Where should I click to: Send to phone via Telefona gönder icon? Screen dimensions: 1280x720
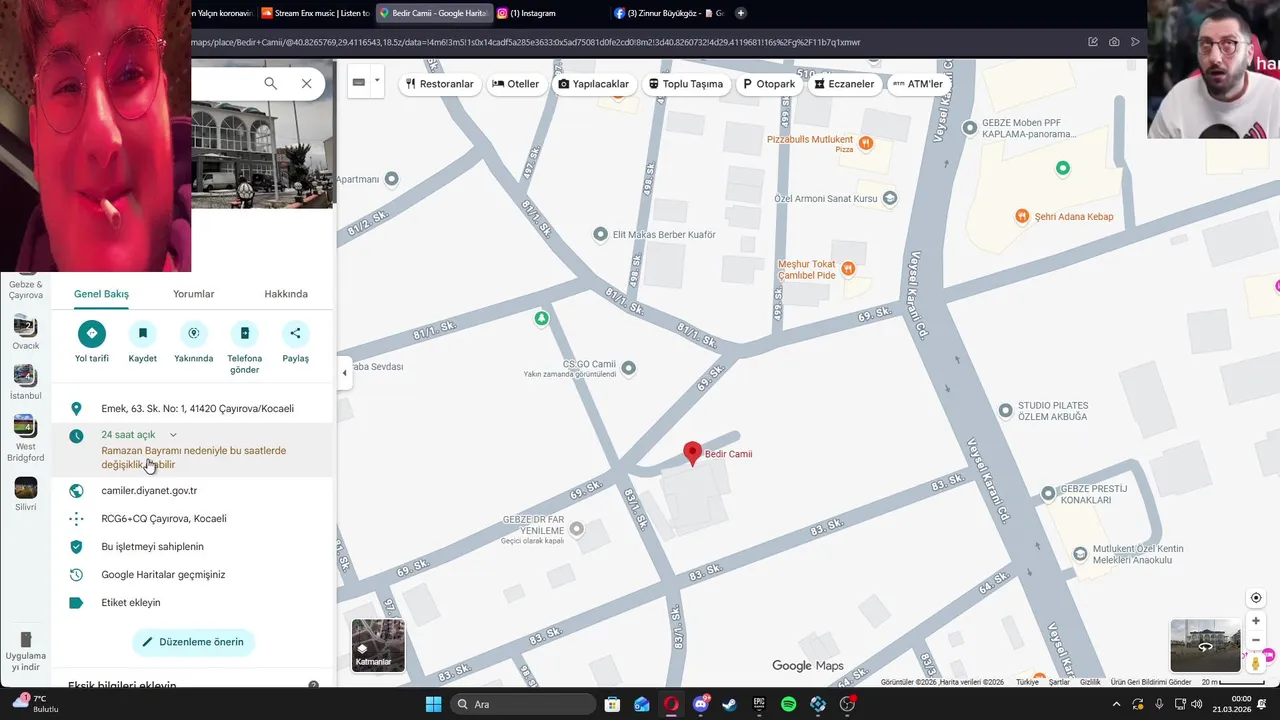[245, 333]
